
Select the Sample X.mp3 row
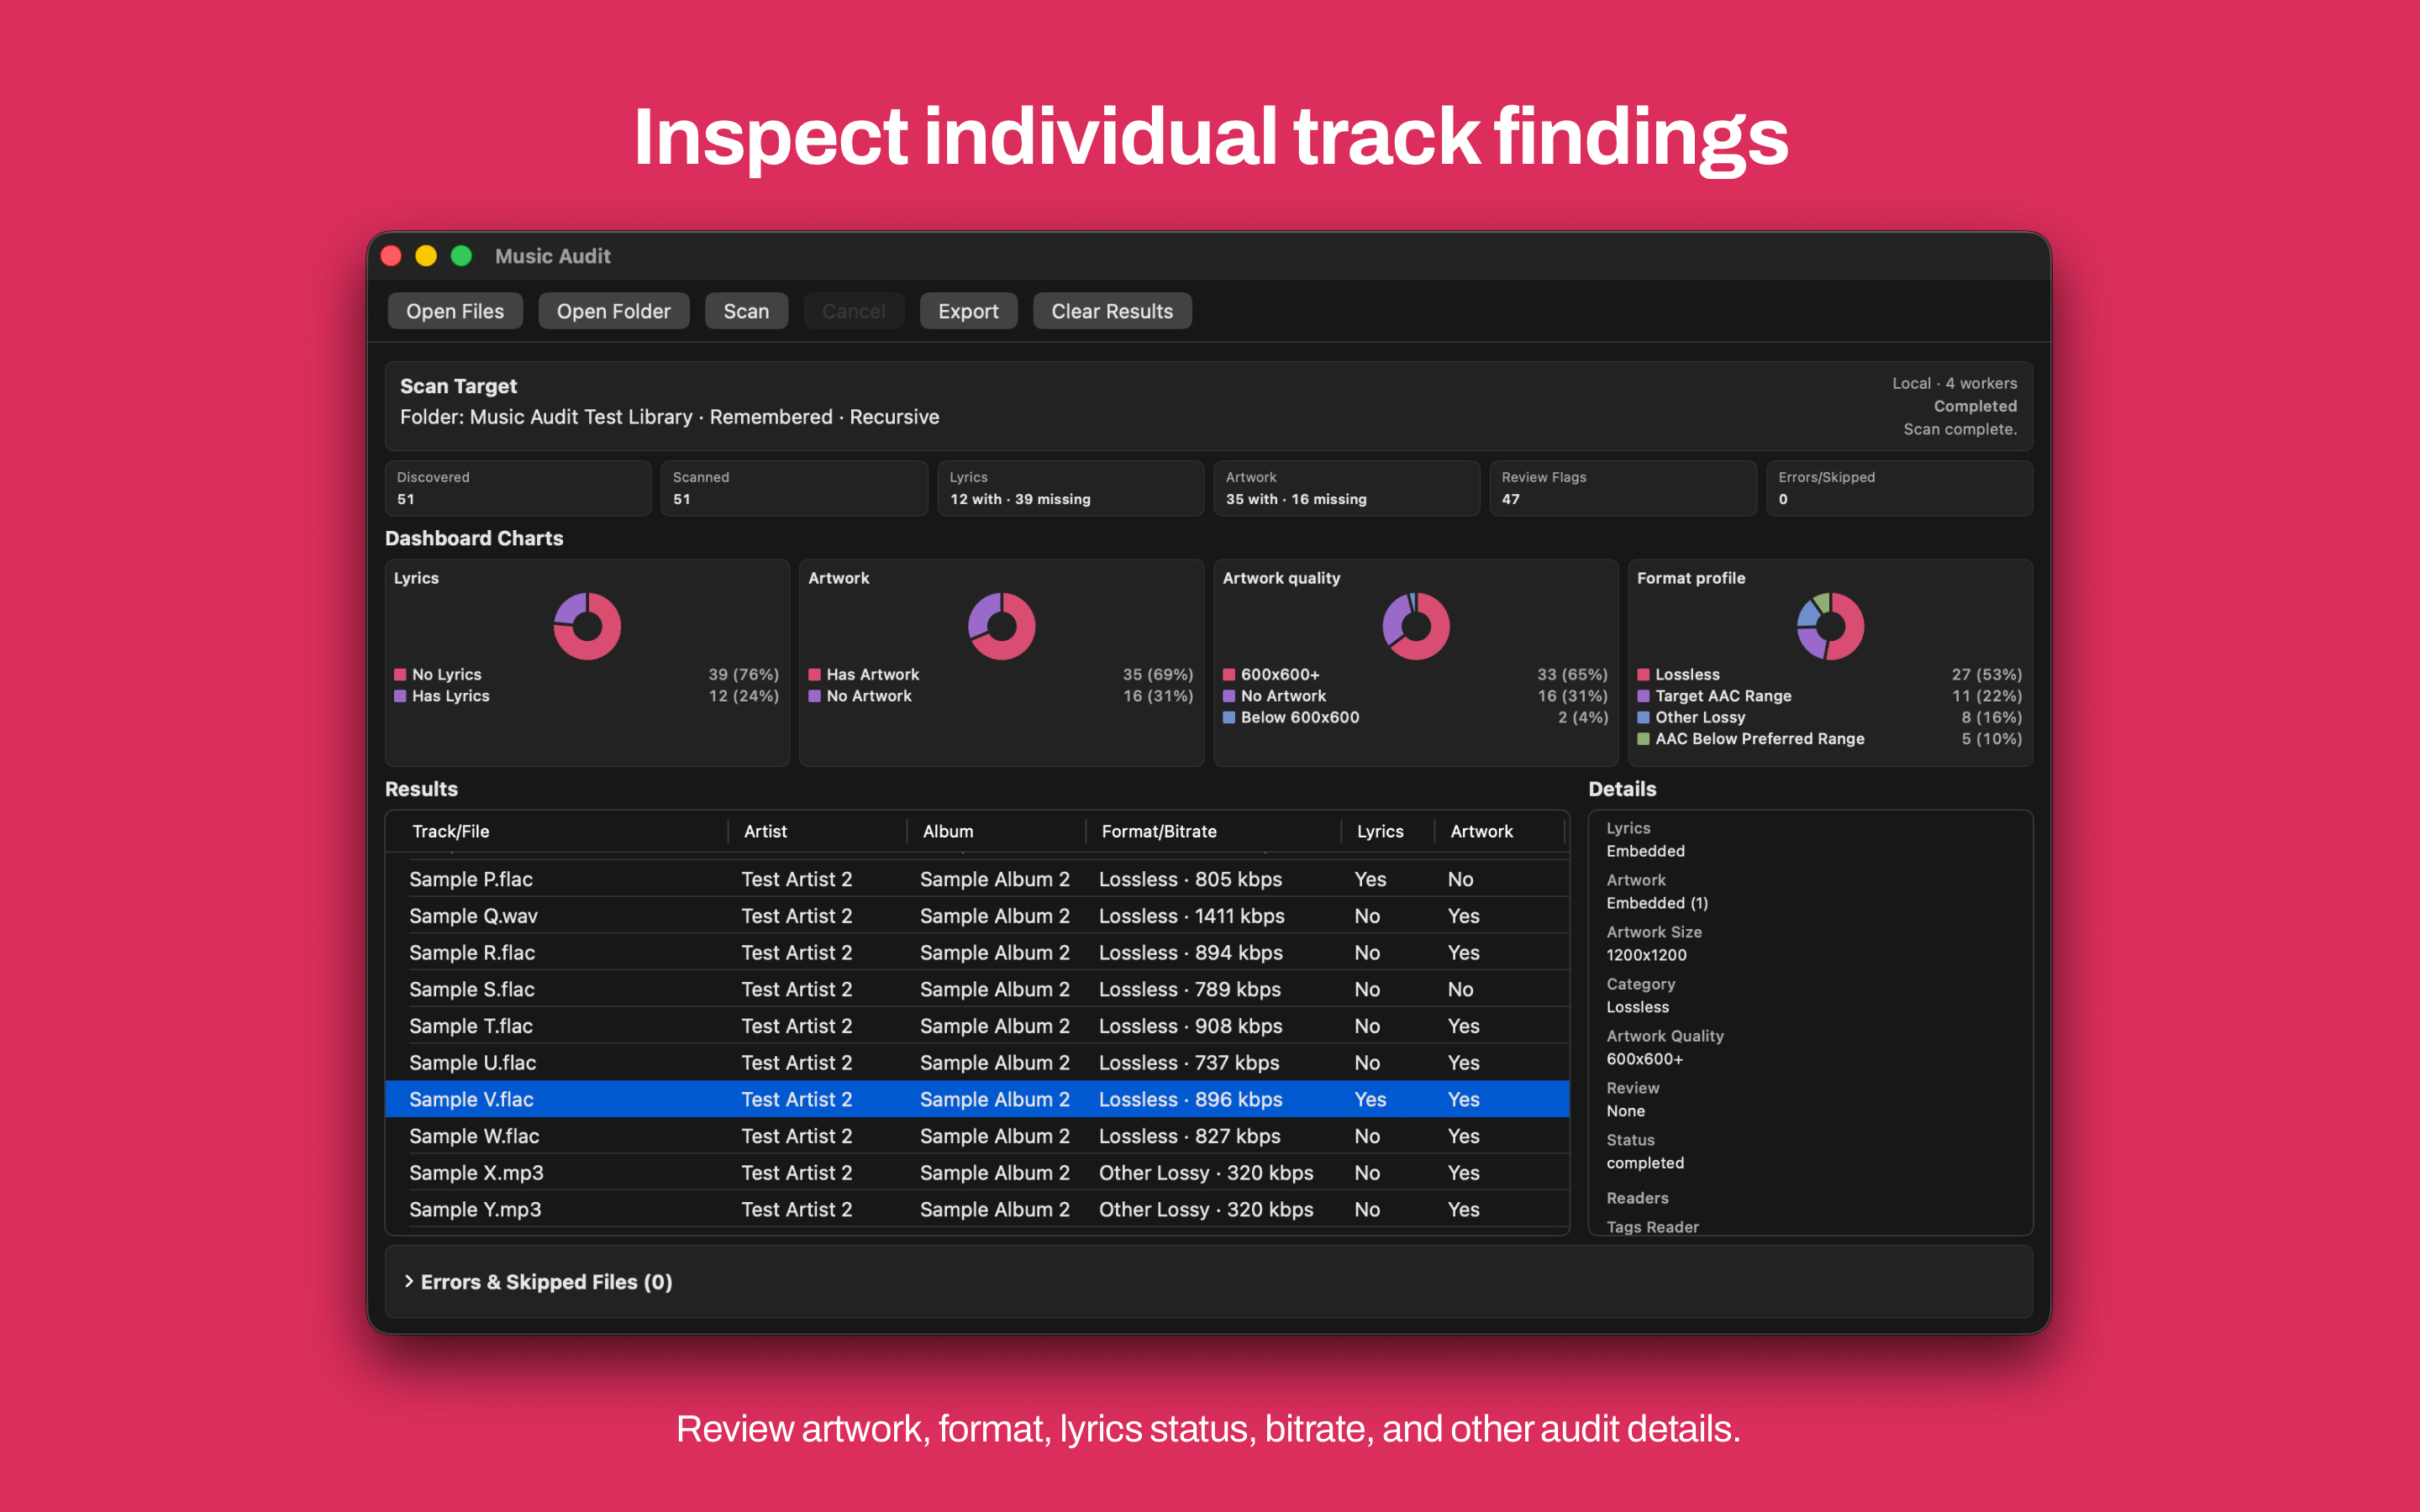click(x=977, y=1173)
